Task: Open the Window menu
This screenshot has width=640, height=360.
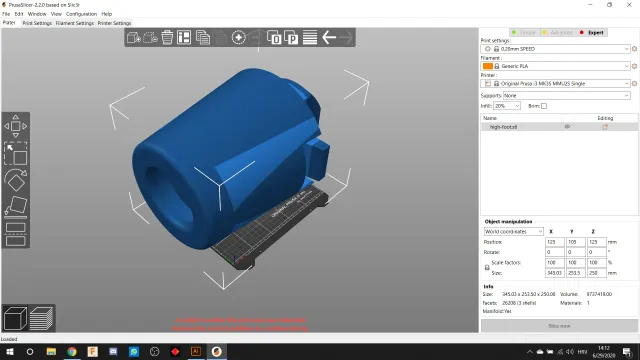Action: point(37,14)
